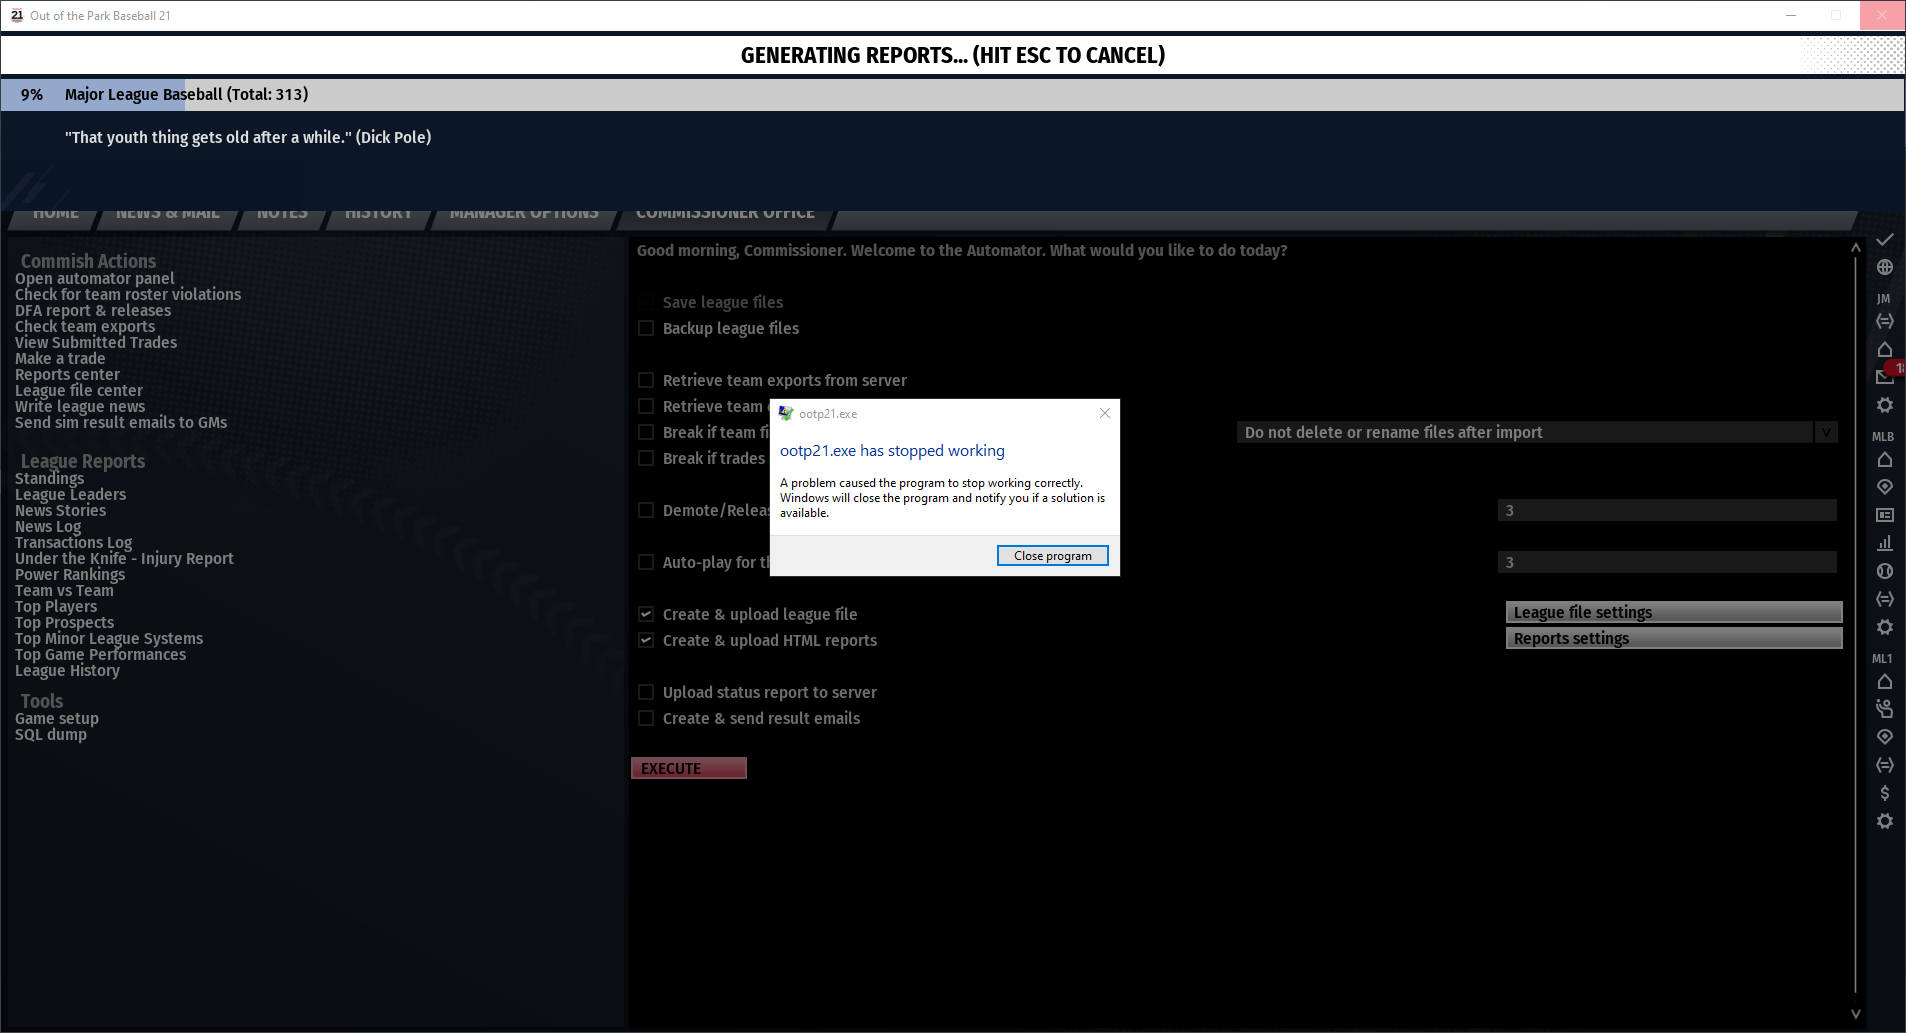1906x1033 pixels.
Task: Click the baseball icon under MLB
Action: 1884,571
